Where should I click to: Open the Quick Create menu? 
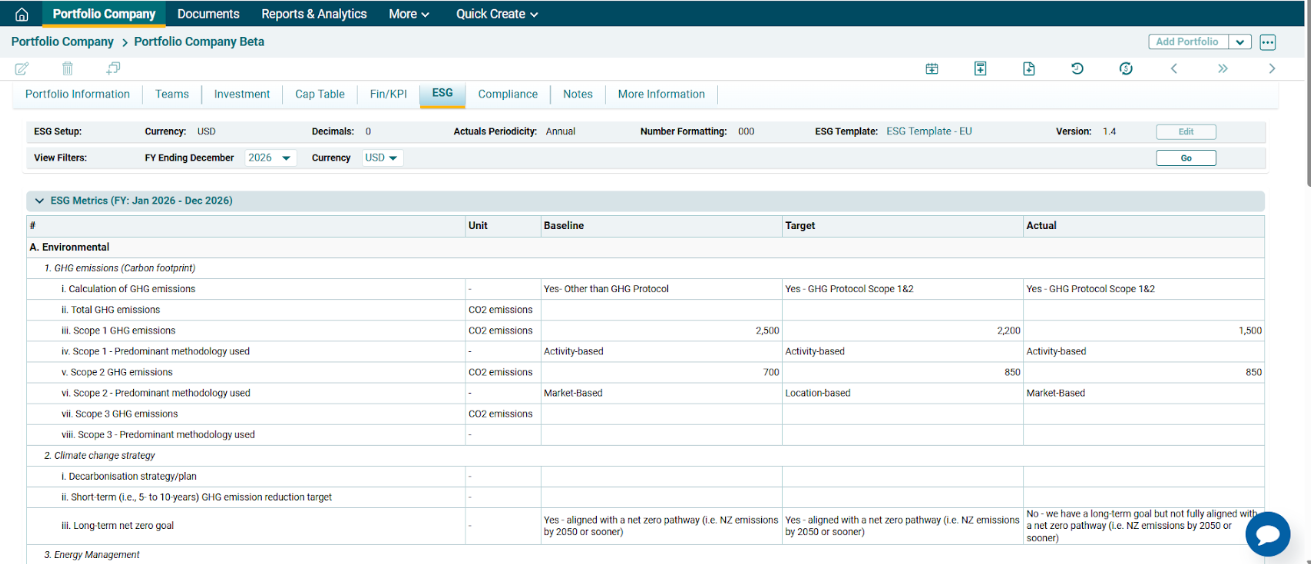pos(497,14)
